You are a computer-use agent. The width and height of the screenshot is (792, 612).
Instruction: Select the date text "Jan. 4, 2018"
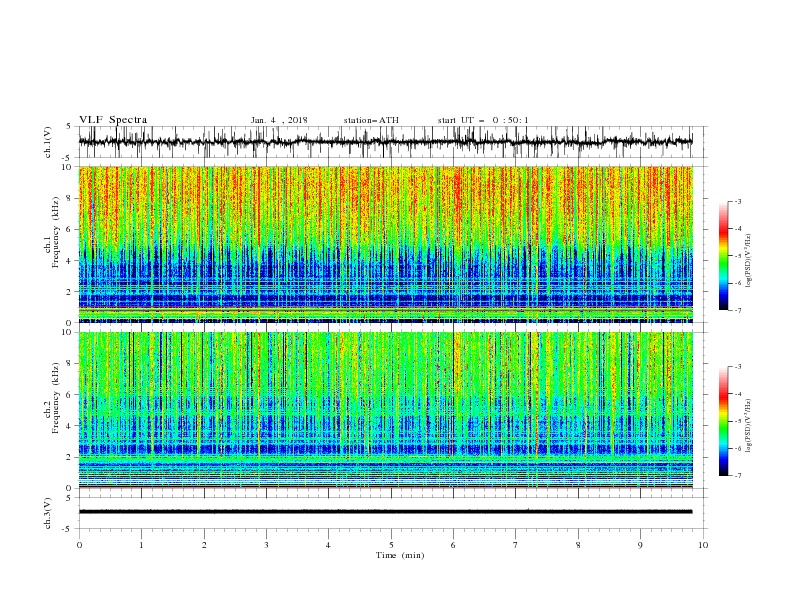(x=279, y=120)
